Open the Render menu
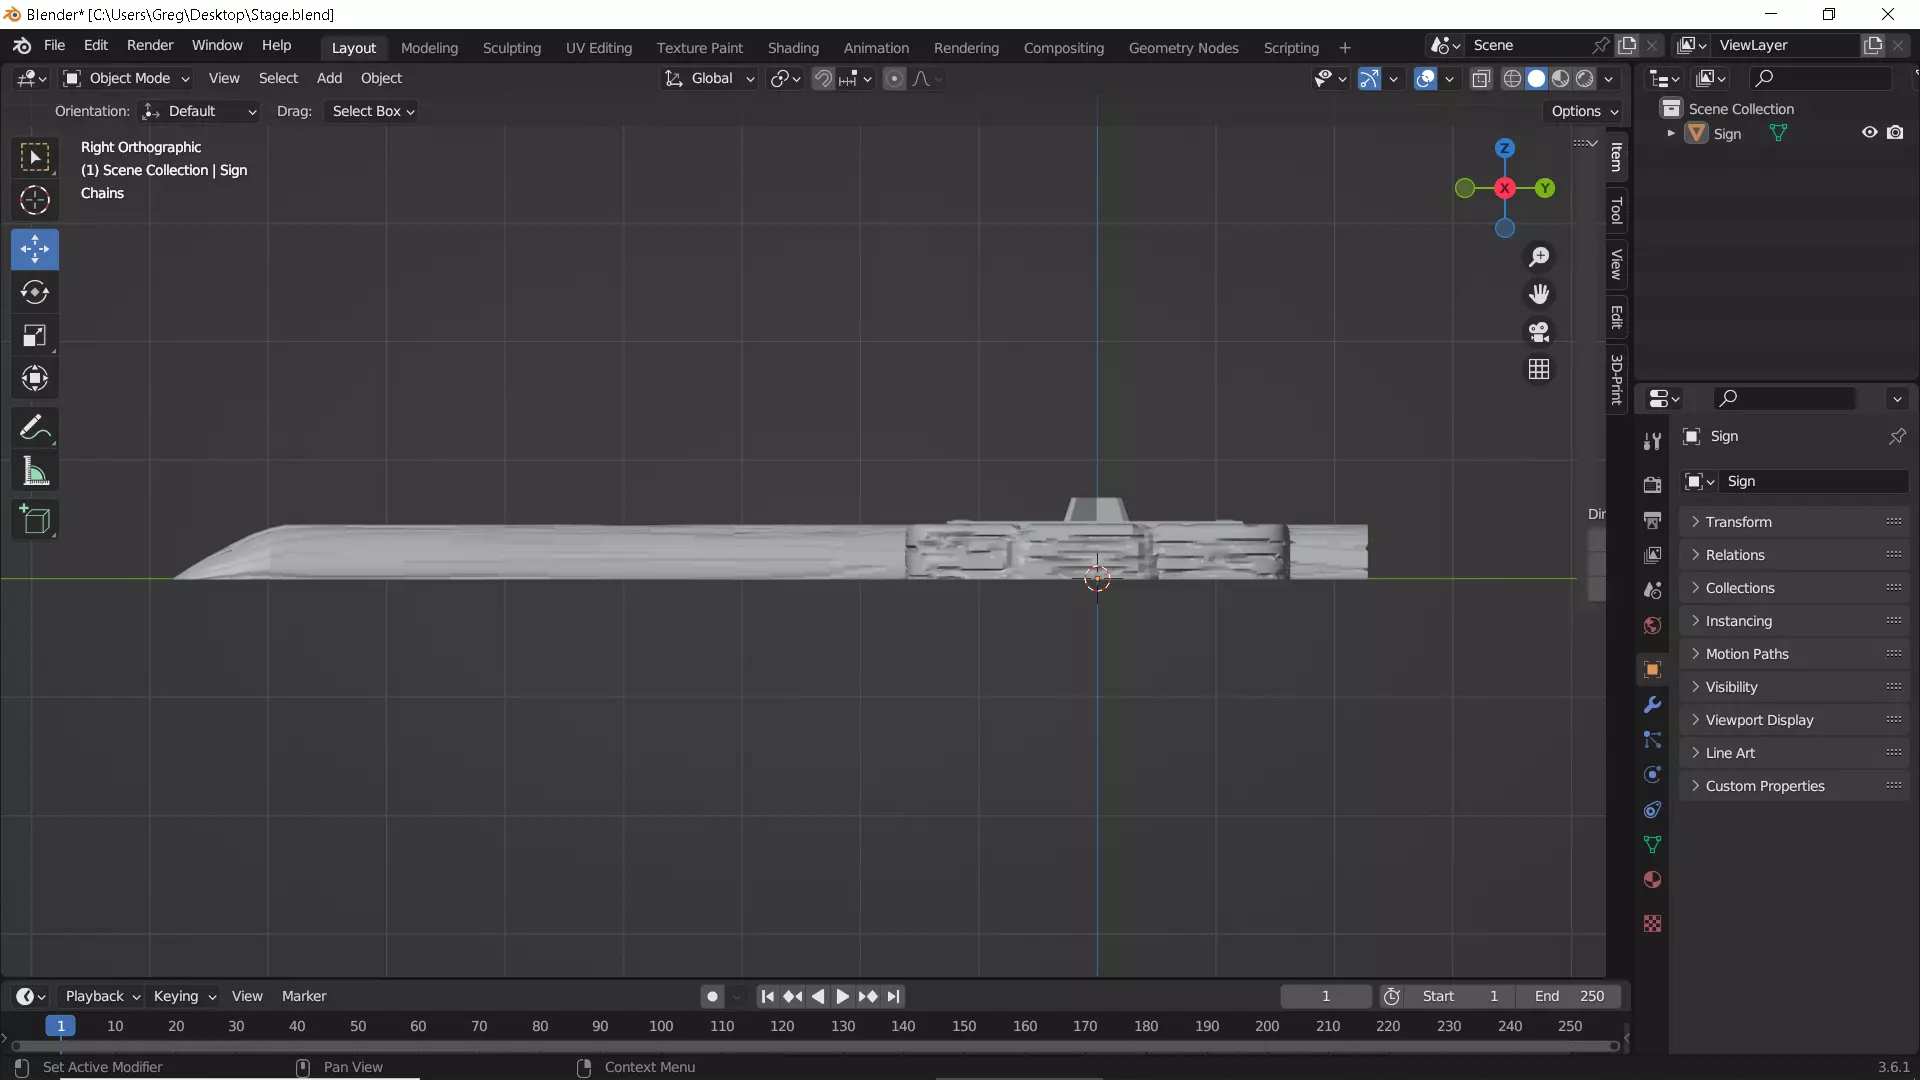The height and width of the screenshot is (1080, 1920). pos(150,45)
